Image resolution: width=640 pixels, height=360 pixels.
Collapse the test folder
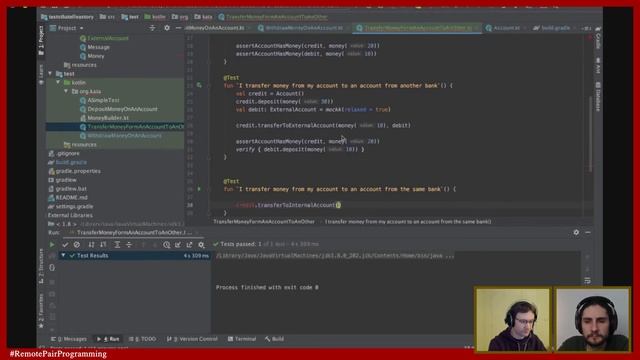click(51, 73)
